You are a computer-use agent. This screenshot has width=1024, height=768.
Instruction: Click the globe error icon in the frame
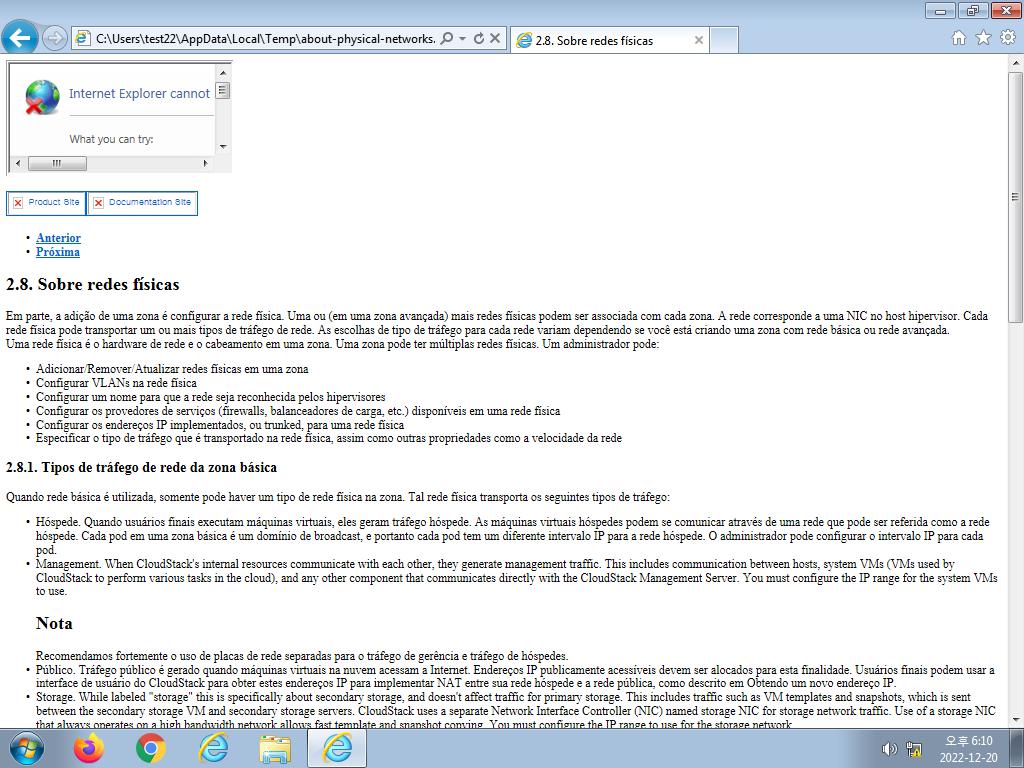point(42,97)
